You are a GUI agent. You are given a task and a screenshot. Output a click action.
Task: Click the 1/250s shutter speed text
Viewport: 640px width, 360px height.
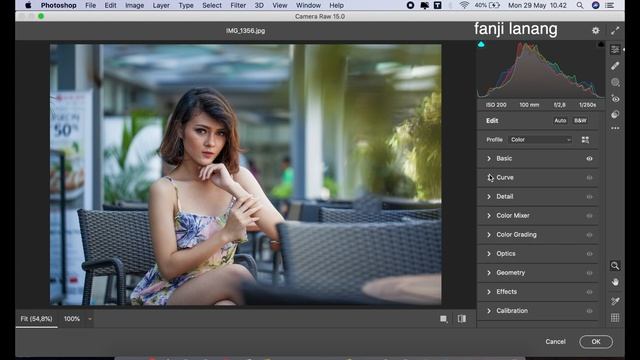point(587,105)
